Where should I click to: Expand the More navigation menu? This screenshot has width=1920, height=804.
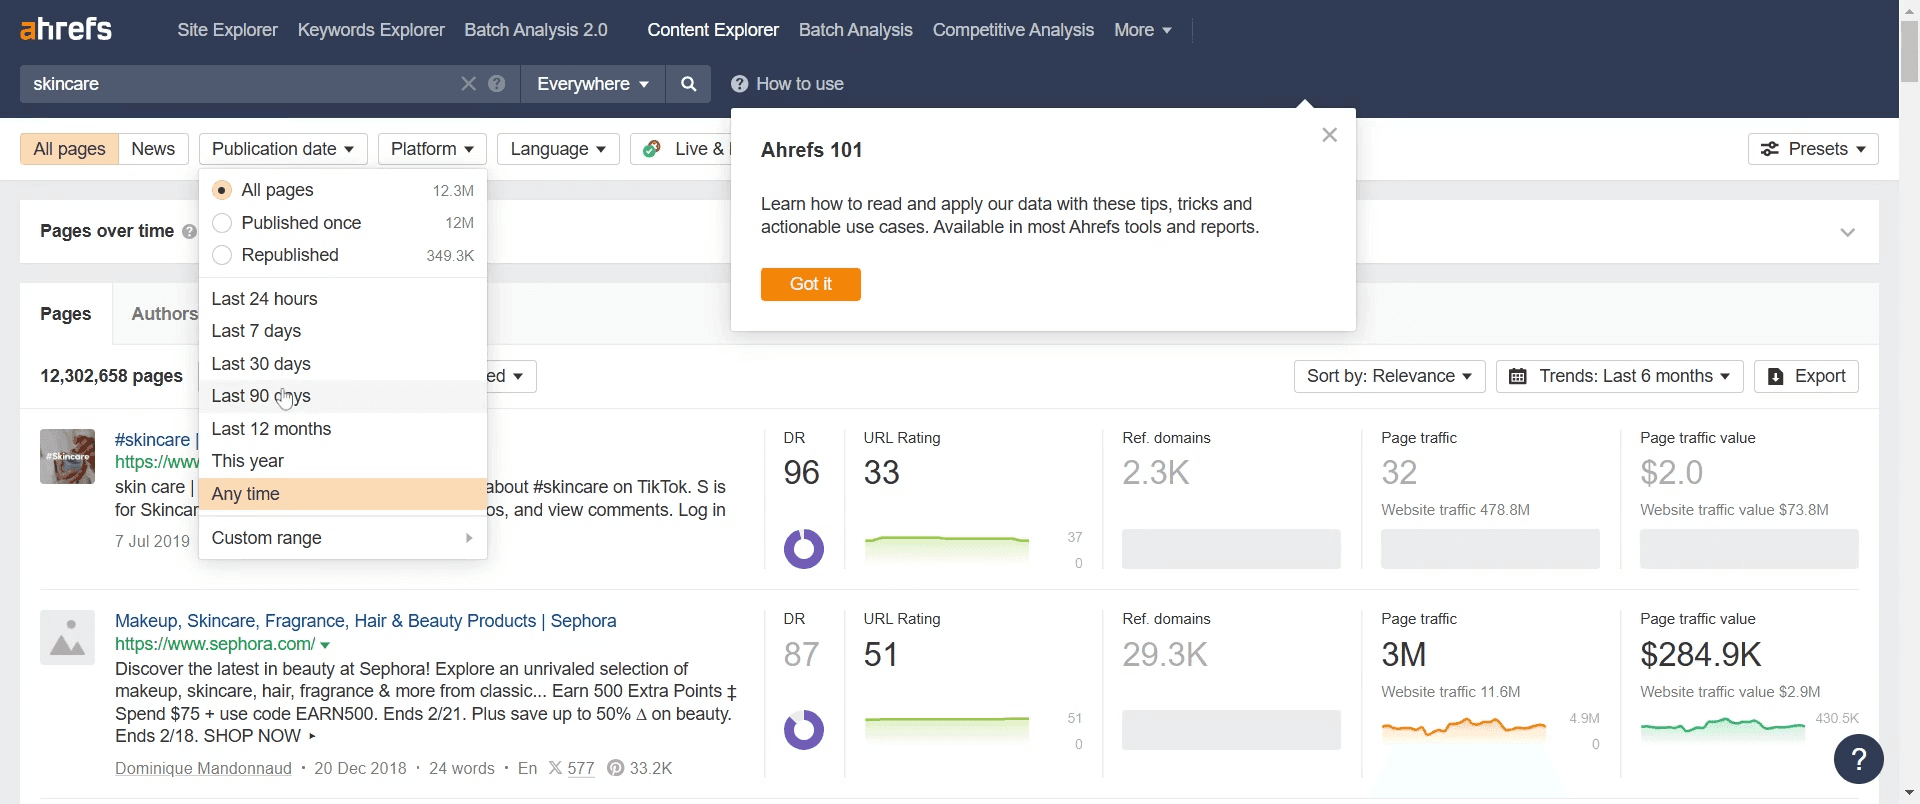[x=1142, y=30]
